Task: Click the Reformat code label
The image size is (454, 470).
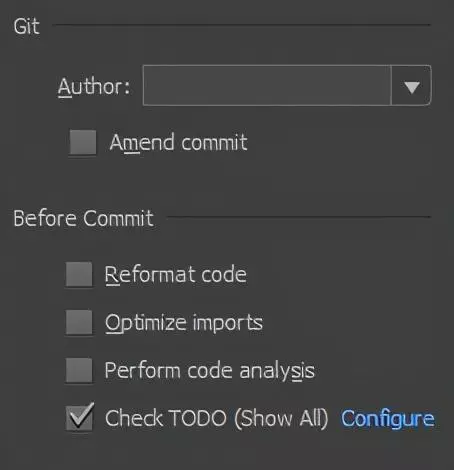Action: (x=176, y=275)
